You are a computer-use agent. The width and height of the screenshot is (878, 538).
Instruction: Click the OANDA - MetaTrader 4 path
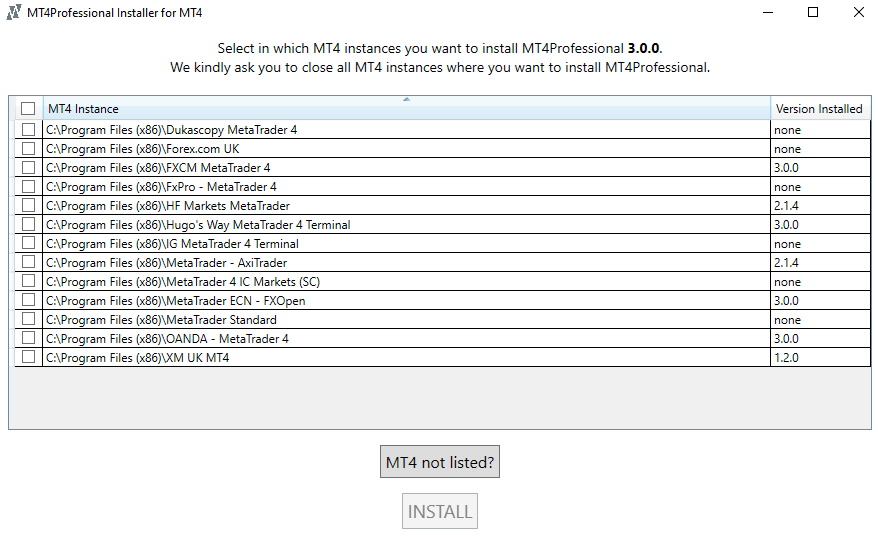coord(167,339)
